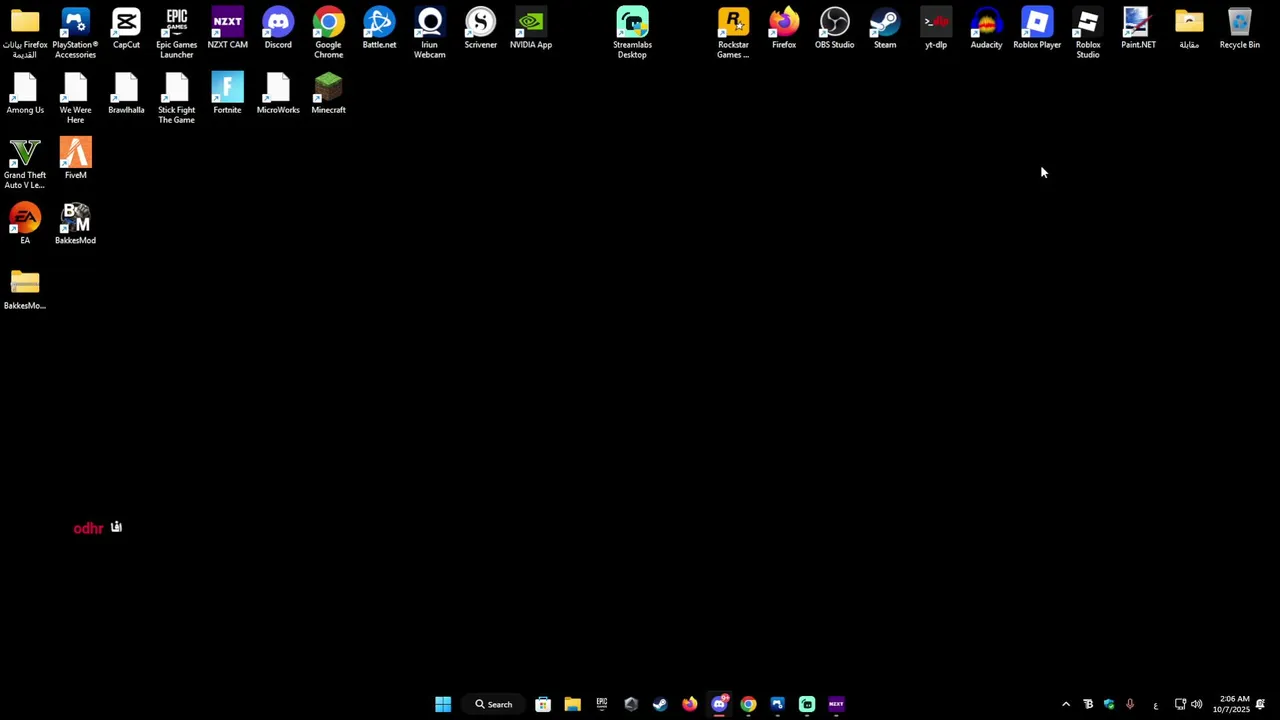Image resolution: width=1280 pixels, height=720 pixels.
Task: Select the Arabic-named folder beside Recycle Bin
Action: [1189, 28]
